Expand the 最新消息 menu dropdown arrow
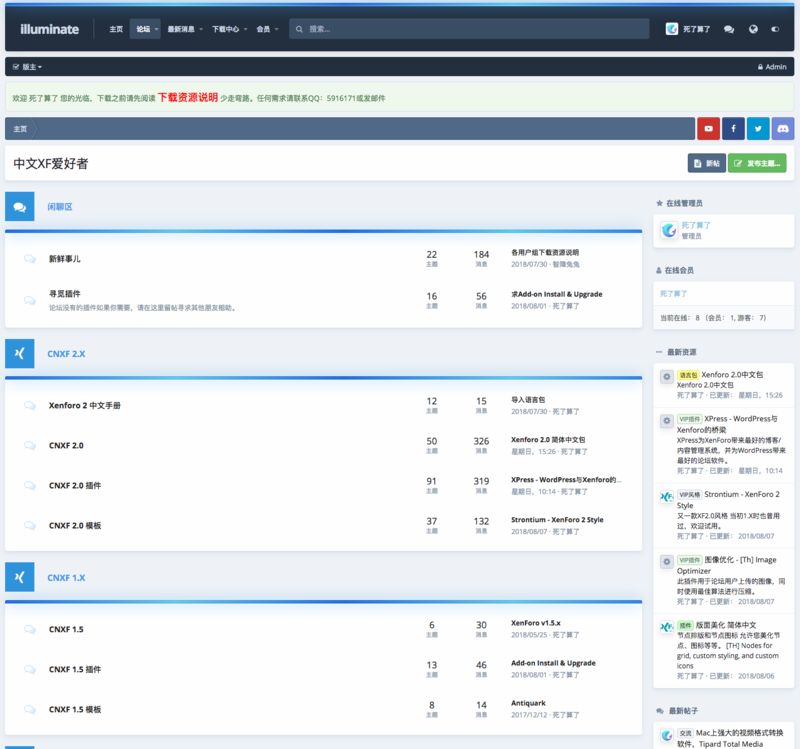800x749 pixels. click(x=201, y=29)
